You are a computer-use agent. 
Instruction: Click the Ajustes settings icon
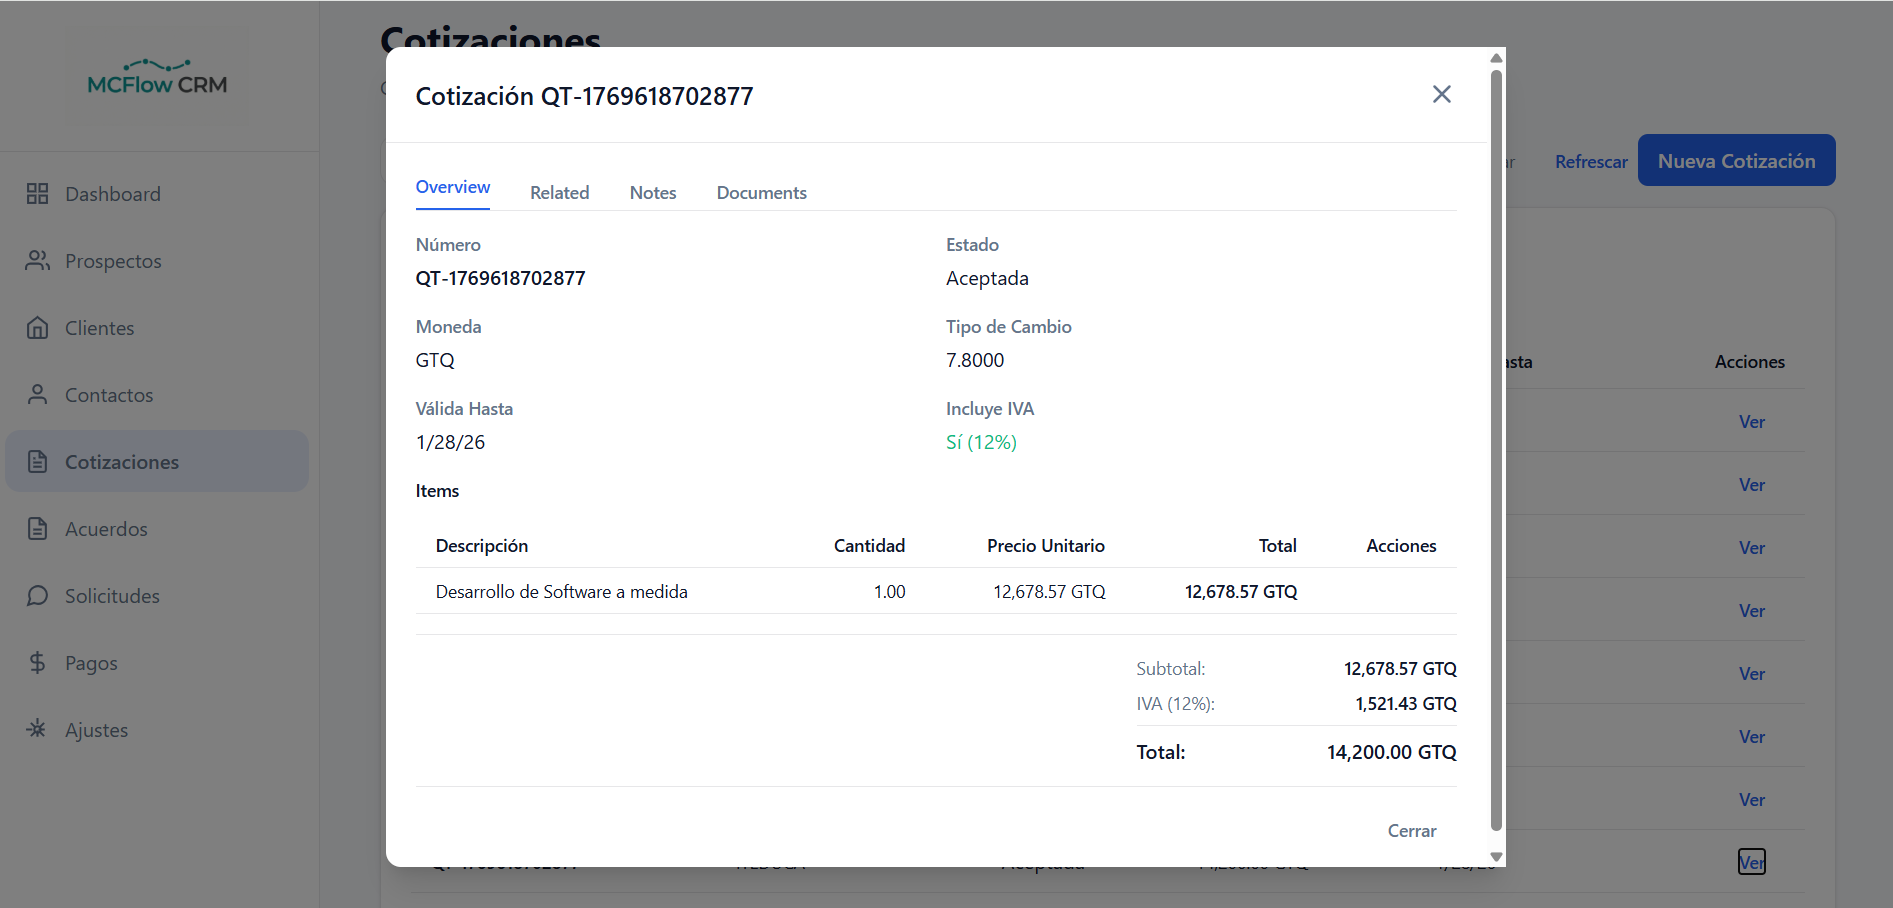37,729
